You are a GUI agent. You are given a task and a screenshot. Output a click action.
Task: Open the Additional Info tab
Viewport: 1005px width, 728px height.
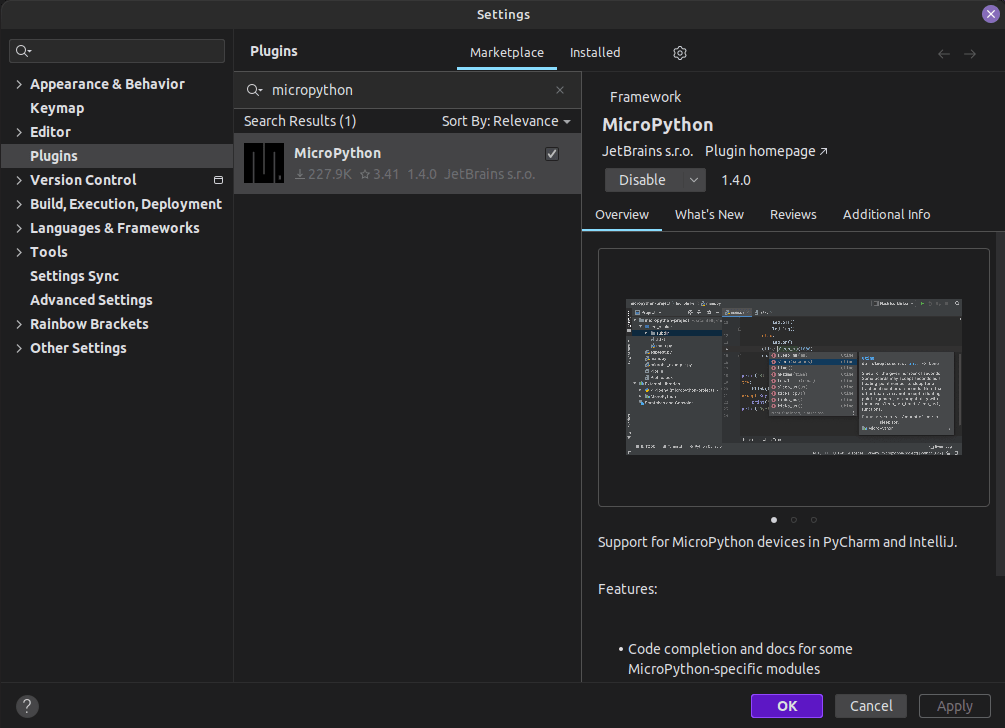click(x=886, y=215)
